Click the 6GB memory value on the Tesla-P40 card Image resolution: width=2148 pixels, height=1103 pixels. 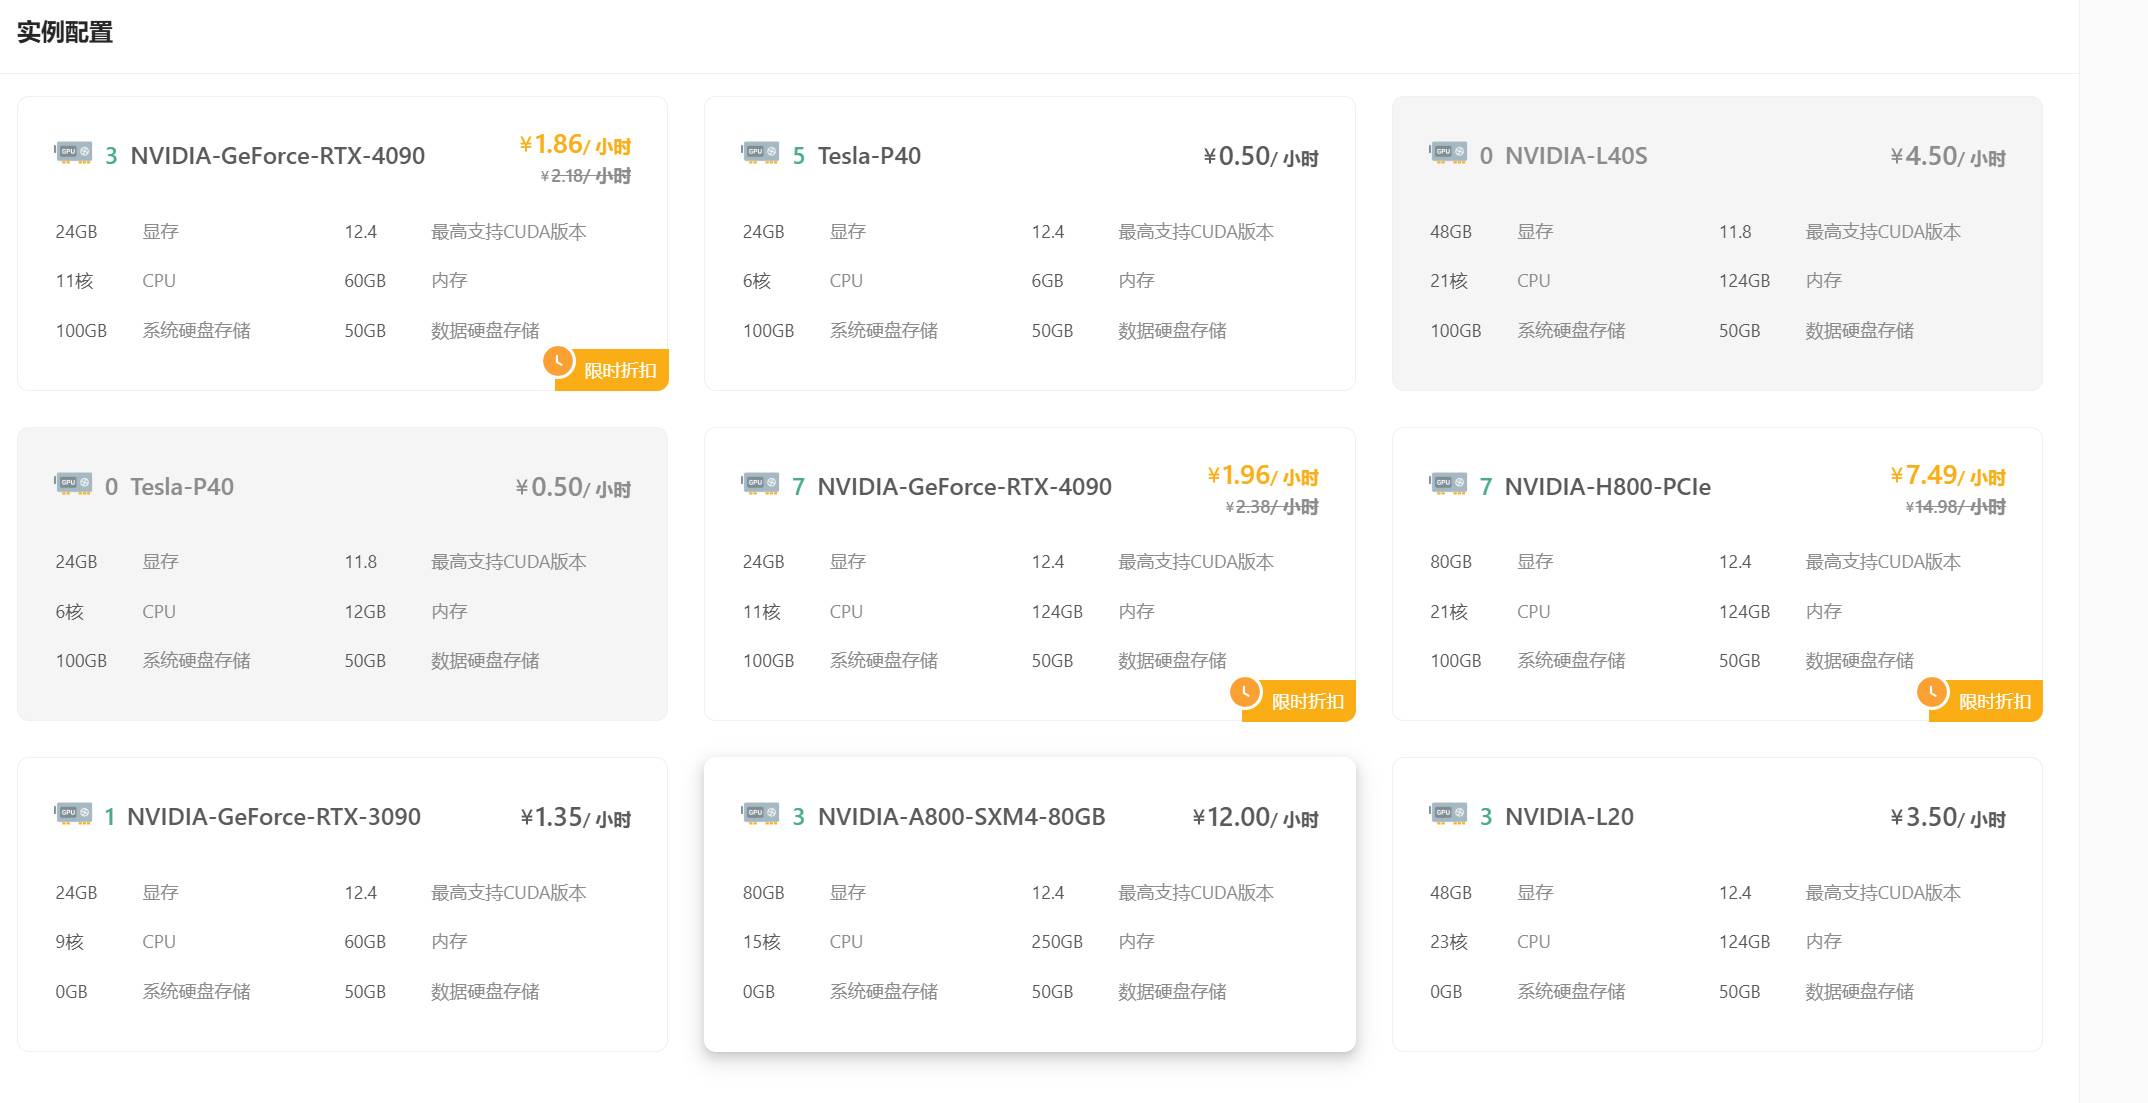pyautogui.click(x=1047, y=281)
